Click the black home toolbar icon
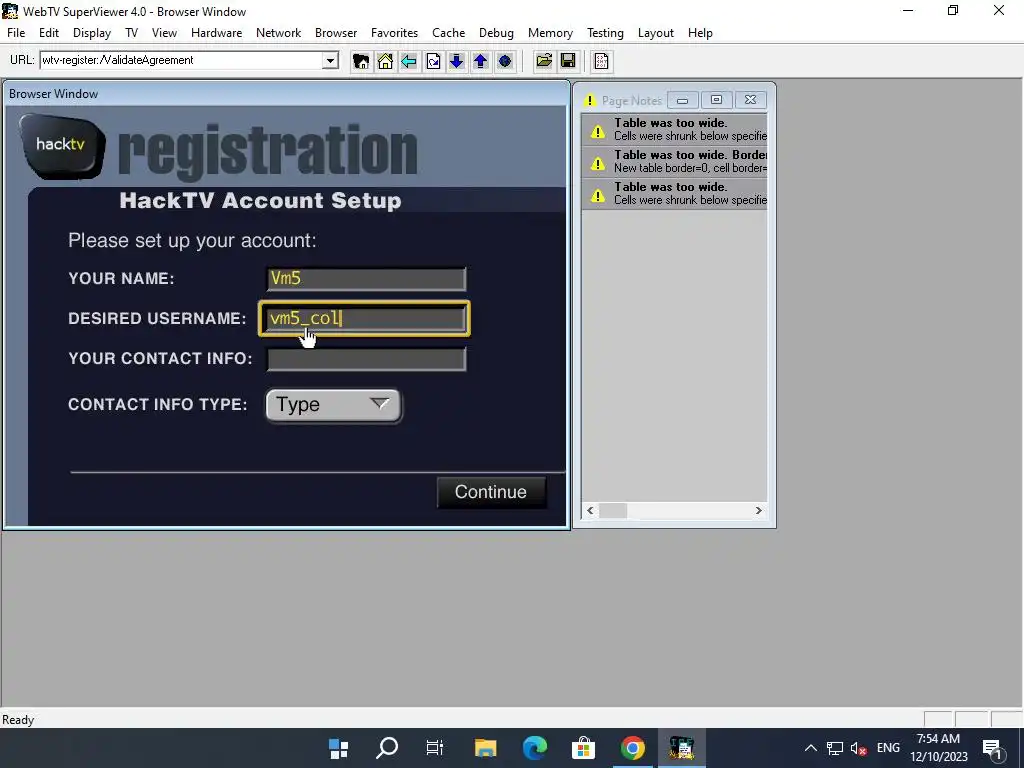1024x768 pixels. (x=360, y=61)
